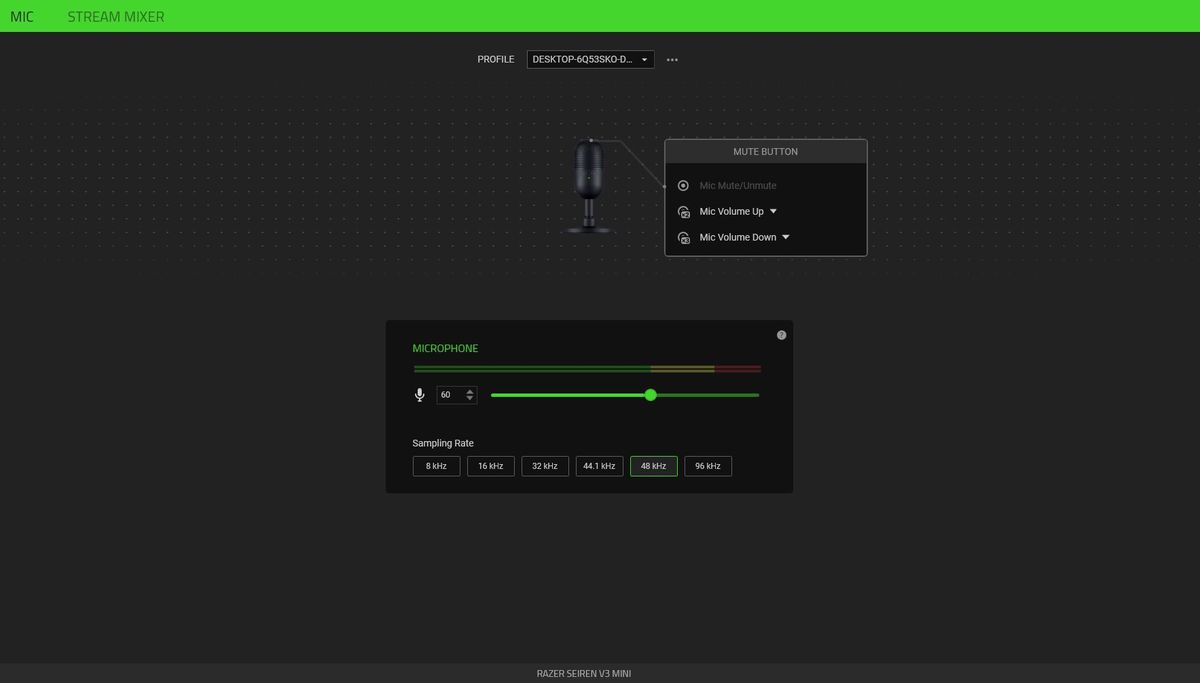Screen dimensions: 1200x683
Task: Switch to the STREAM MIXER tab
Action: click(115, 16)
